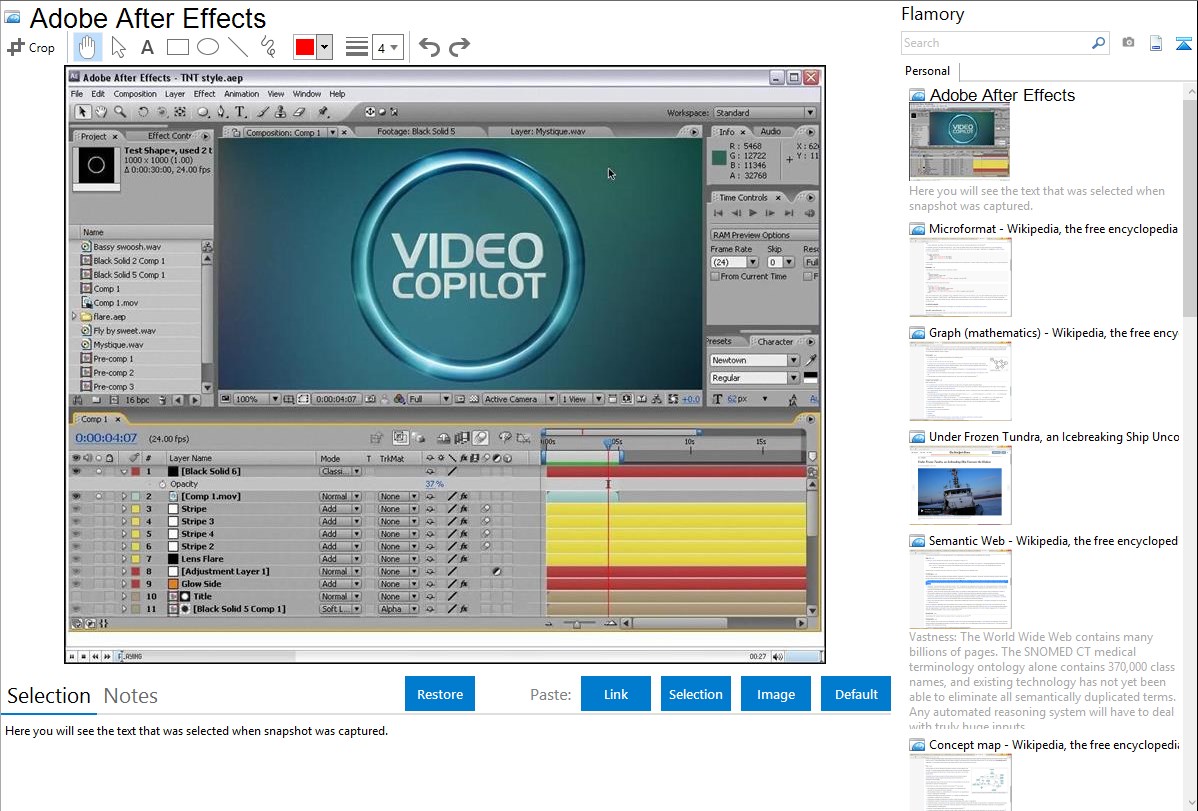The width and height of the screenshot is (1198, 811).
Task: Click the Paste Link button
Action: tap(616, 694)
